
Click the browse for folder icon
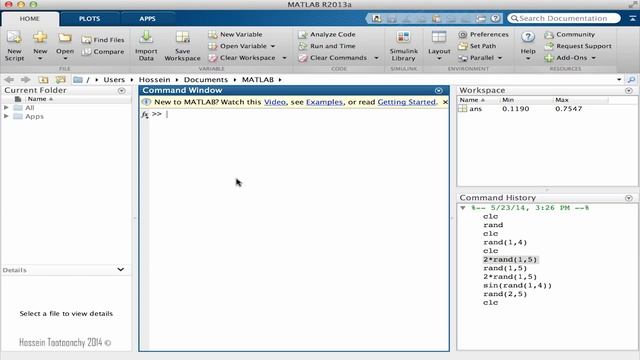coord(60,80)
